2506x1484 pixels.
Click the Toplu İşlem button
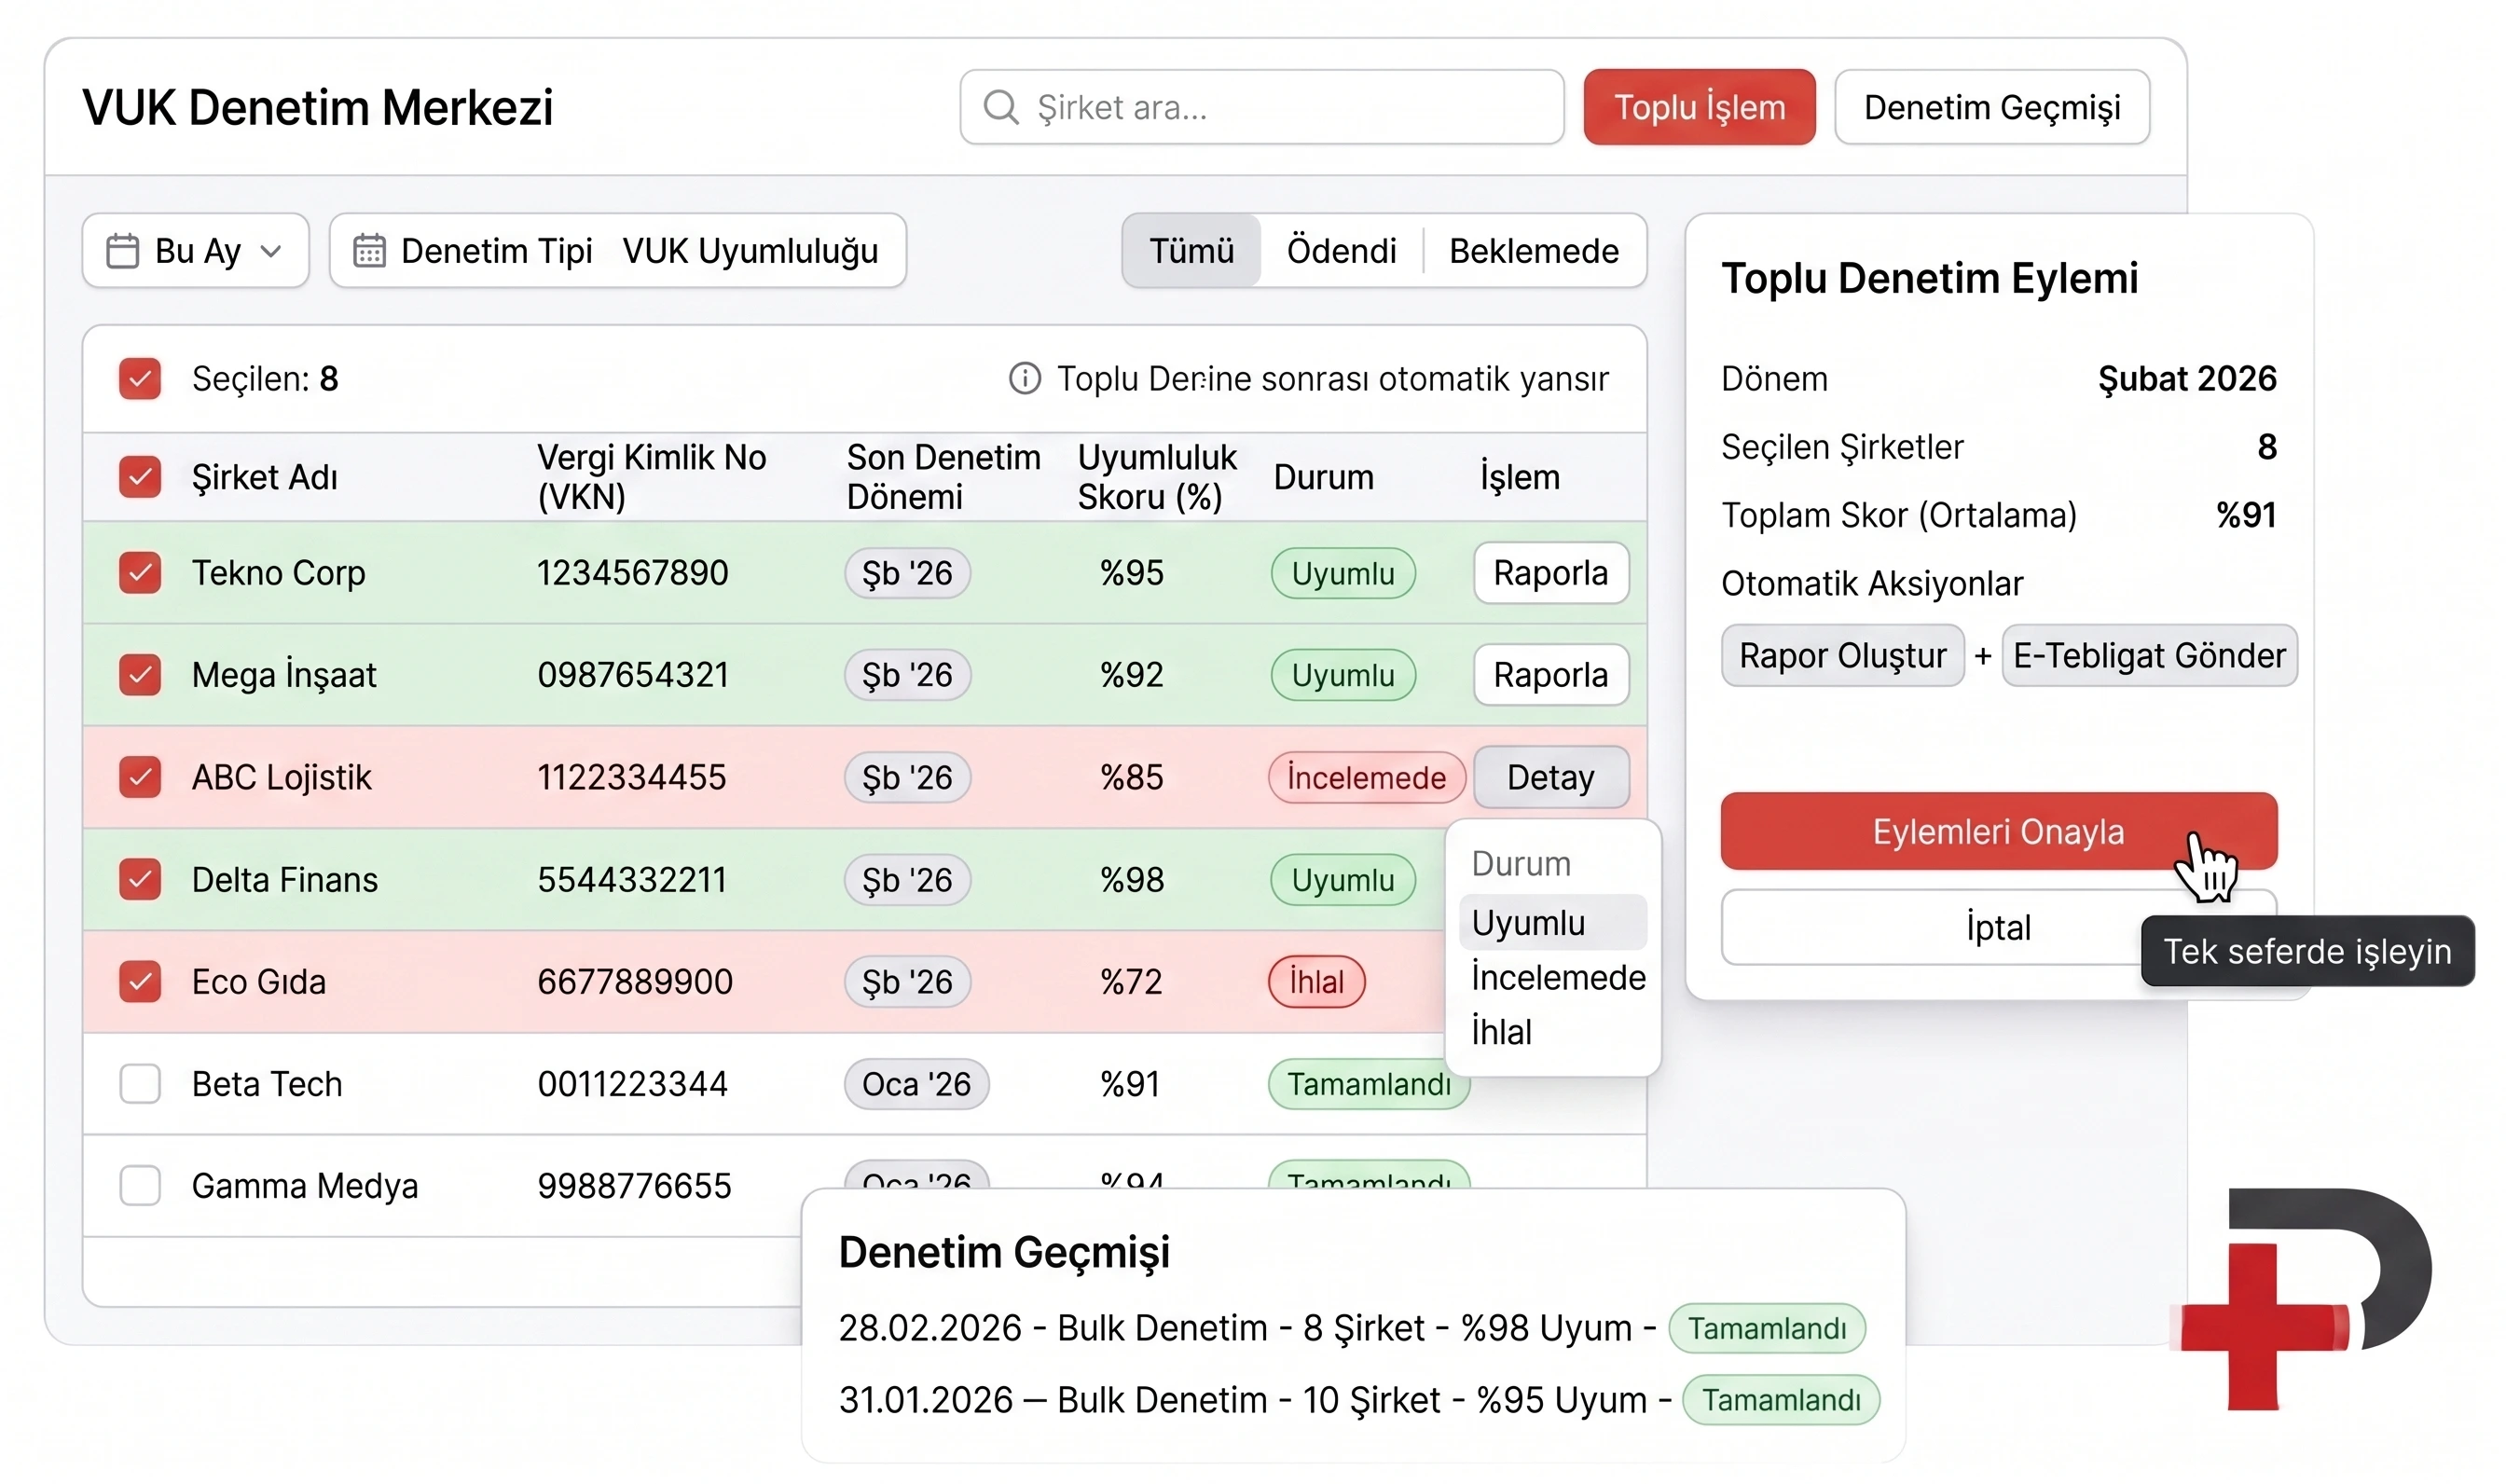pos(1699,107)
